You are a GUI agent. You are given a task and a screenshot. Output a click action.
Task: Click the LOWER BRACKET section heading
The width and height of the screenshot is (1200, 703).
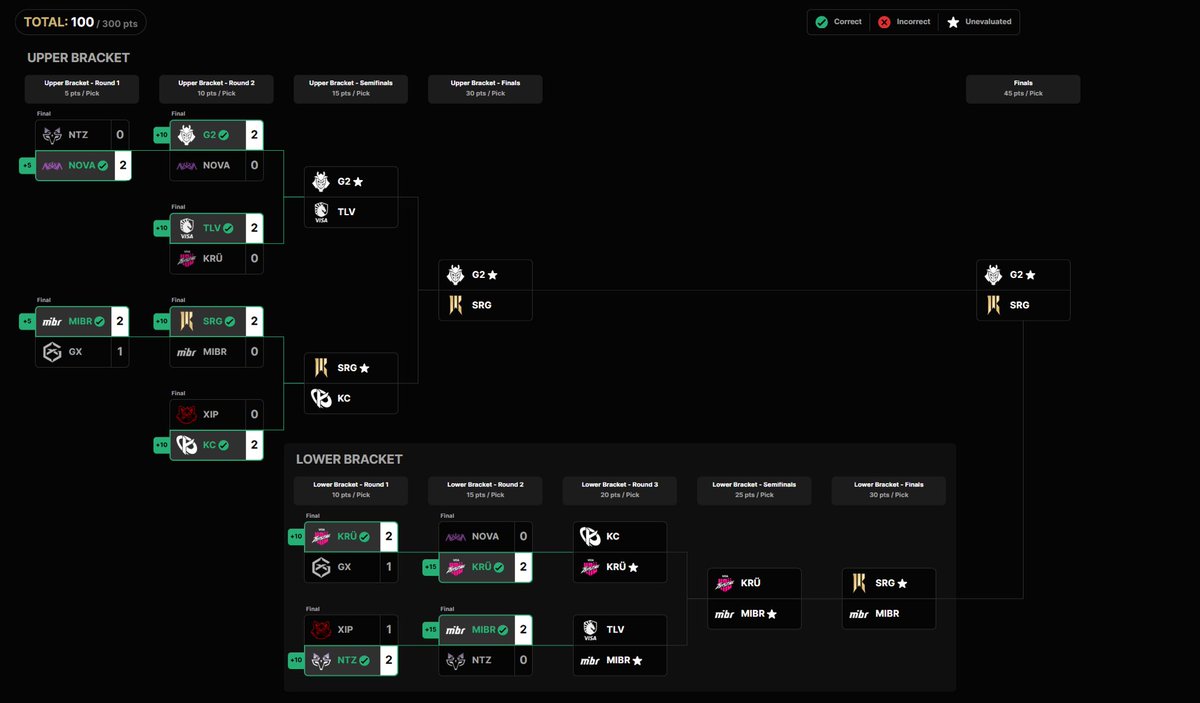click(x=349, y=459)
